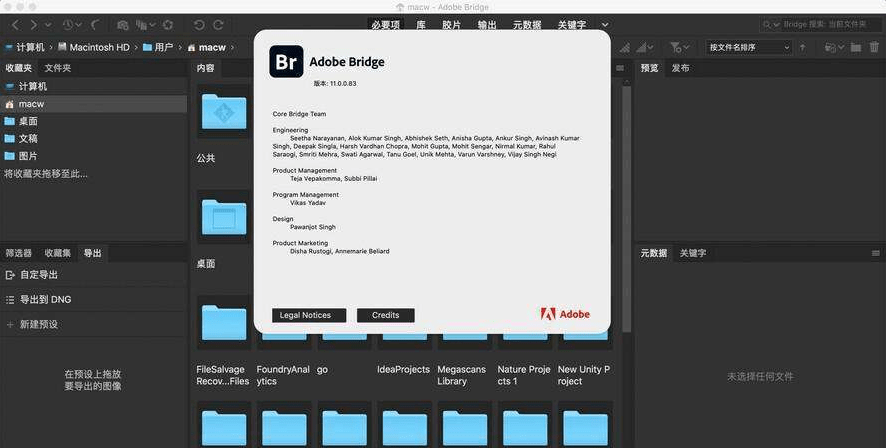Click the New Unity Project folder label
Viewport: 886px width, 448px height.
584,375
